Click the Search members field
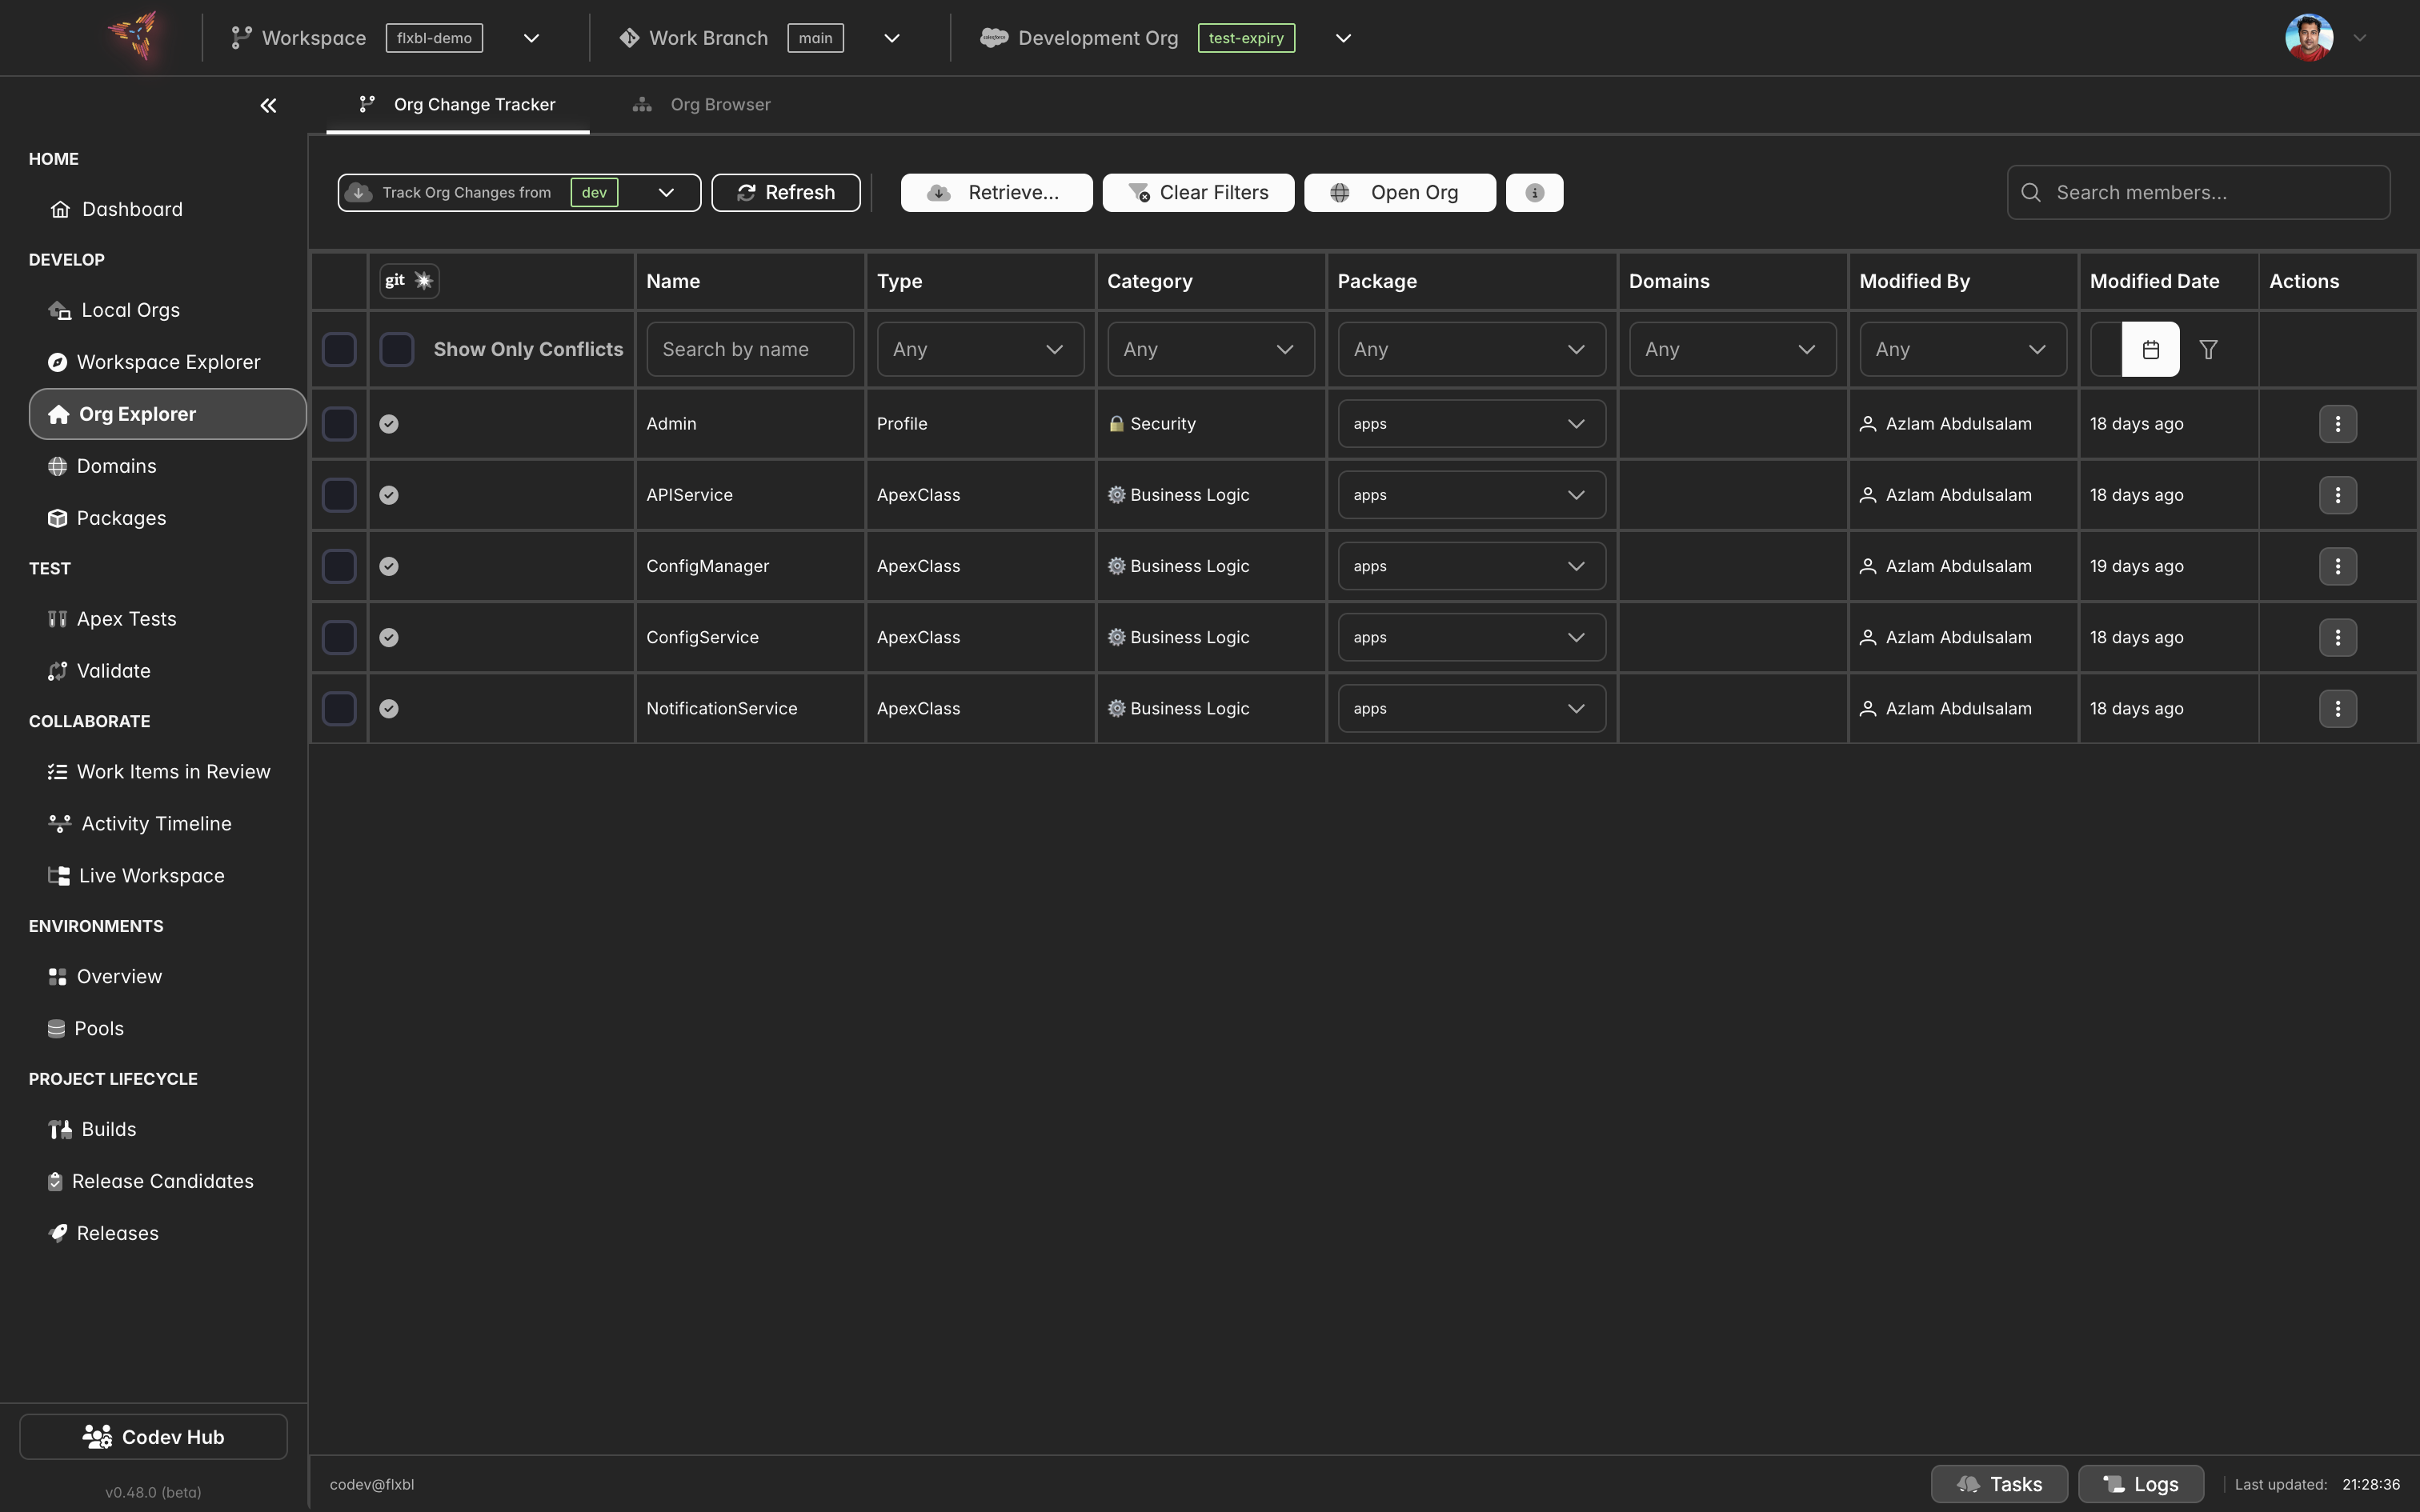This screenshot has width=2420, height=1512. 2198,192
